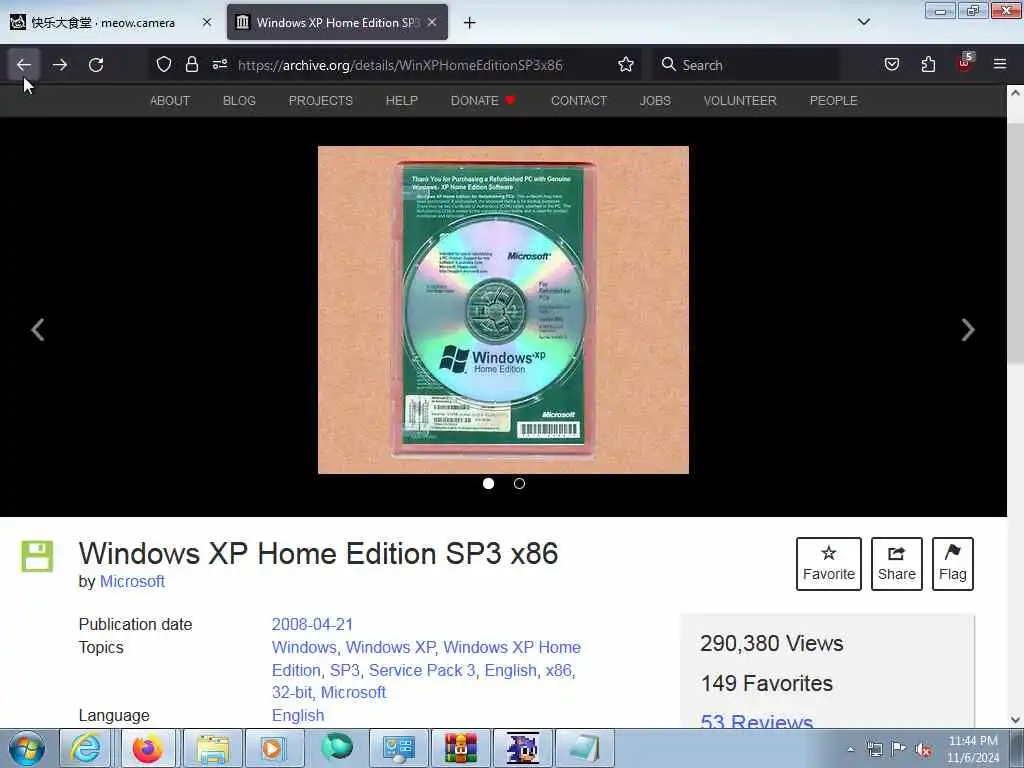Share this archive item
Viewport: 1024px width, 768px height.
coord(897,564)
